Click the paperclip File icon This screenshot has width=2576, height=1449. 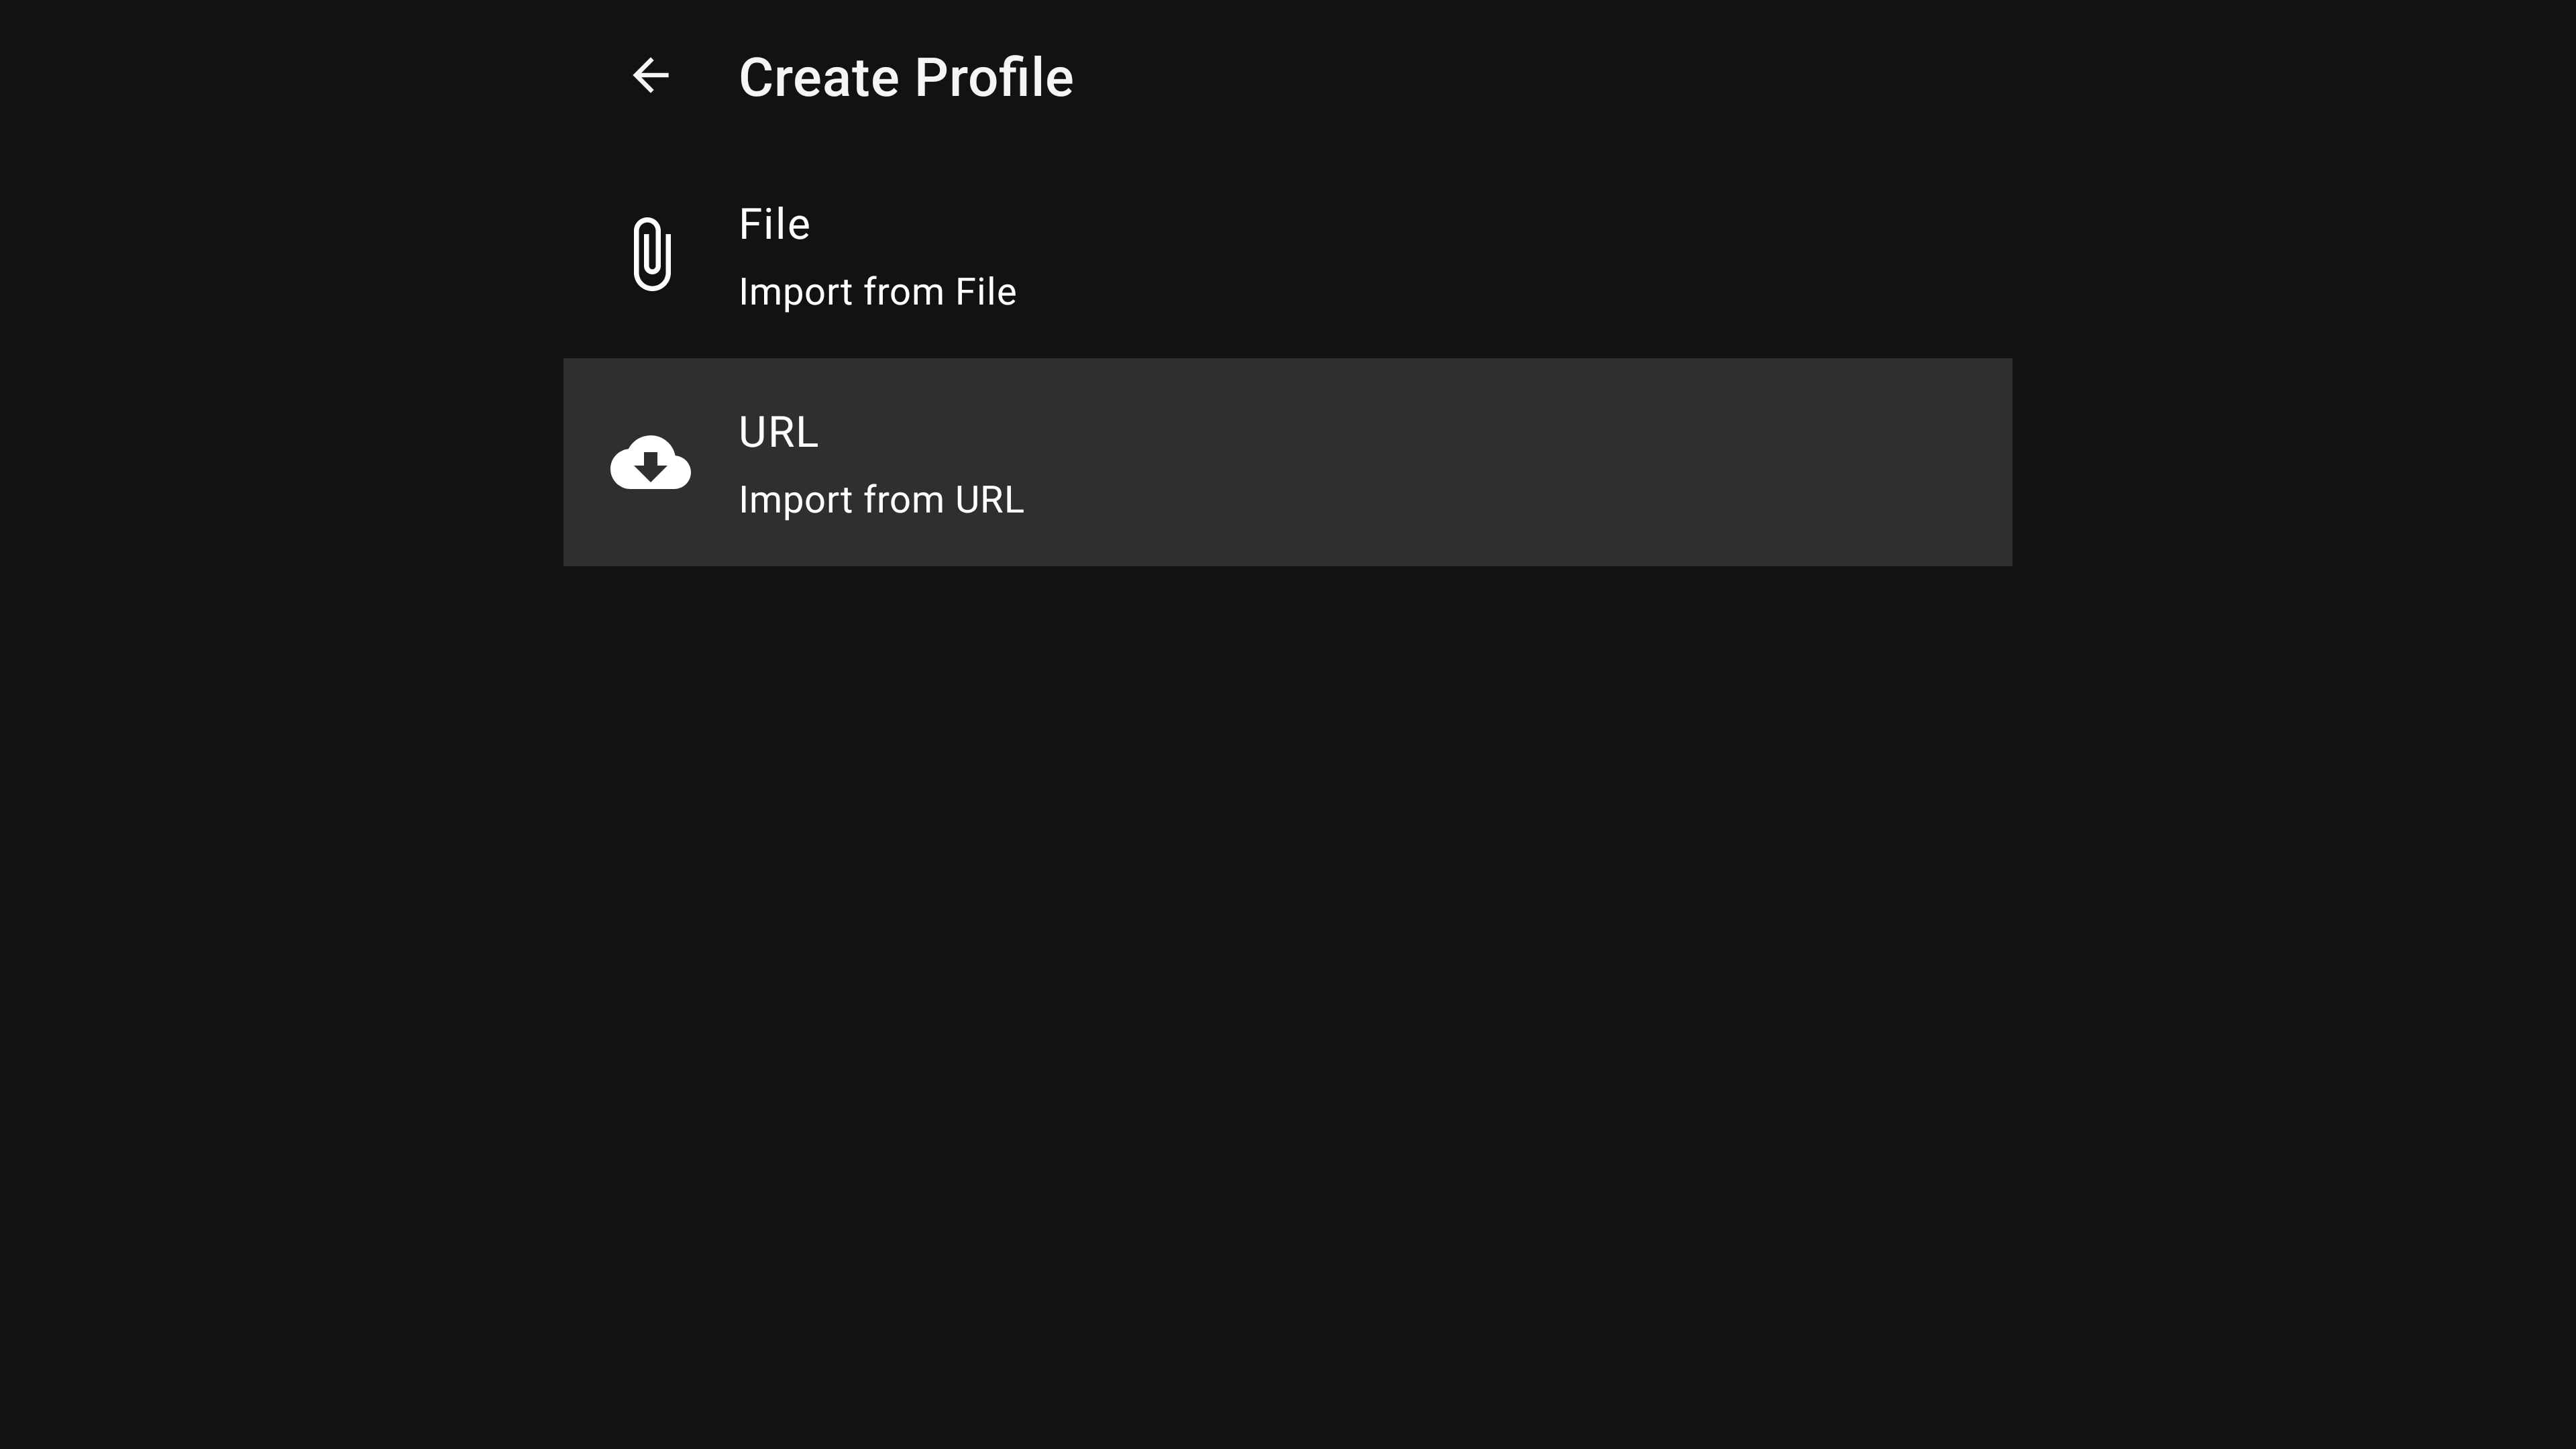[x=651, y=254]
